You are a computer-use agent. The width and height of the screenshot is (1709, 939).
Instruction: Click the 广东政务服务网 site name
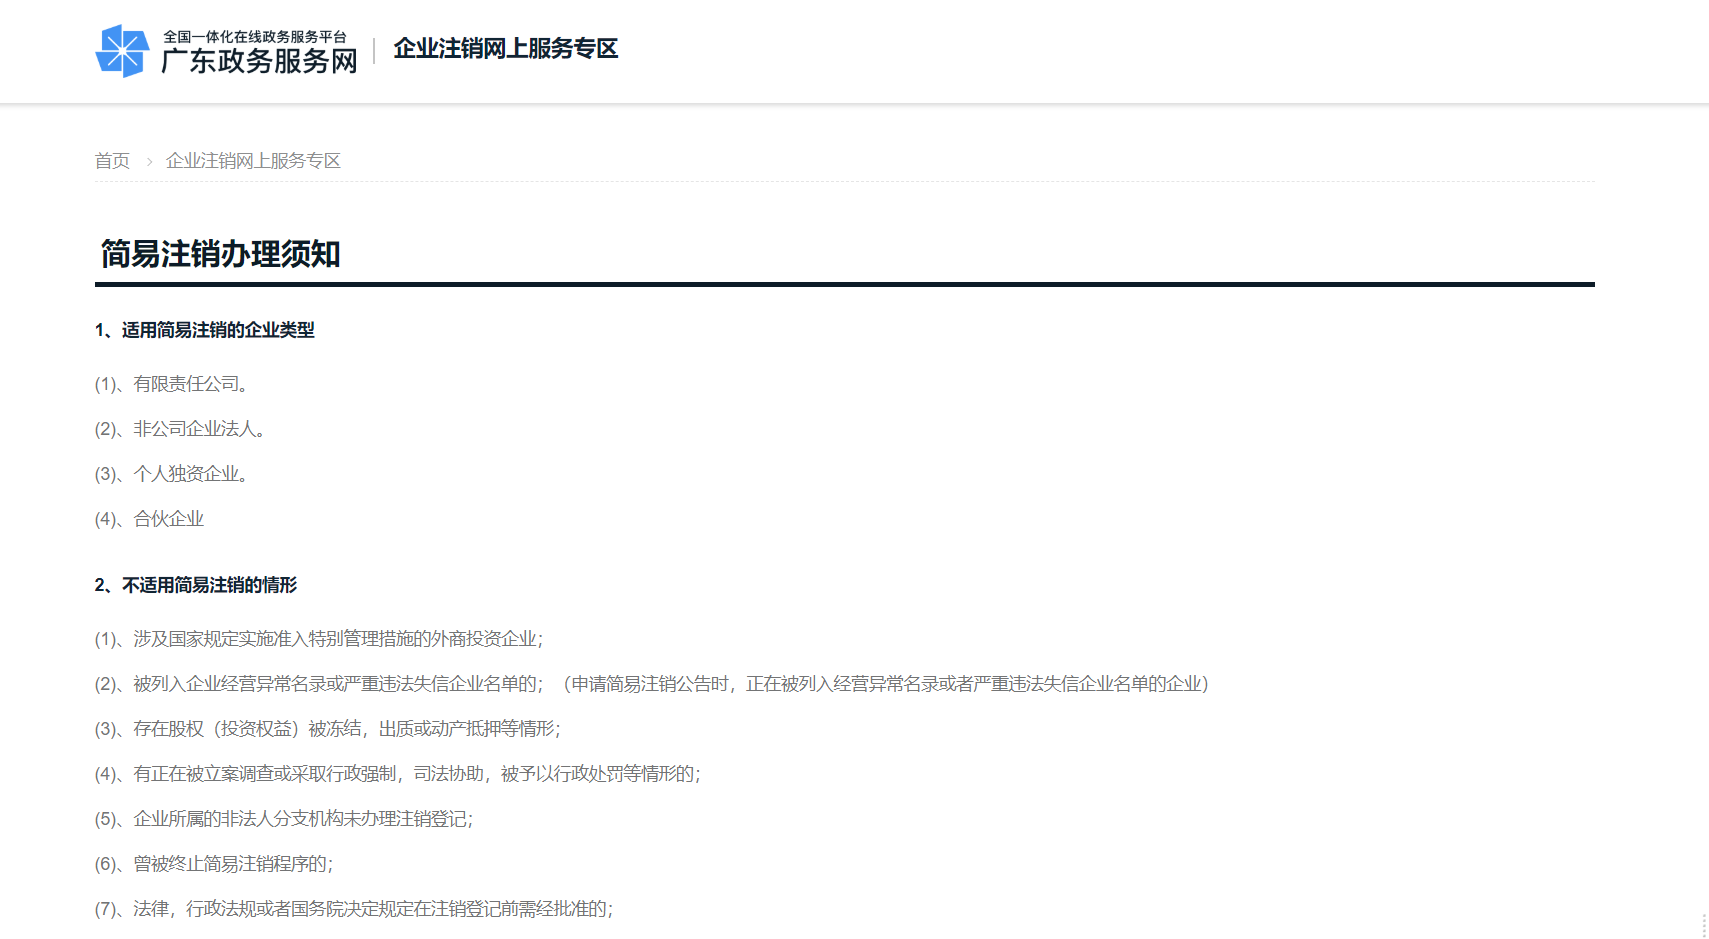tap(259, 62)
